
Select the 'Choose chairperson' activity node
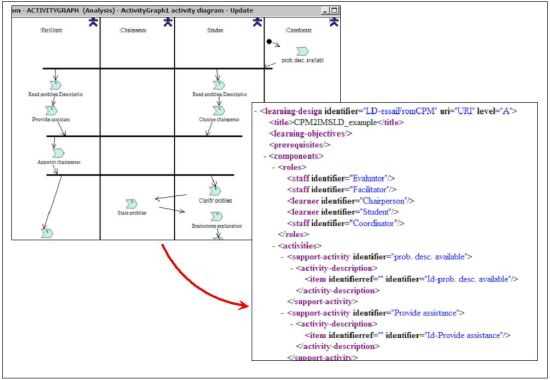pyautogui.click(x=219, y=111)
